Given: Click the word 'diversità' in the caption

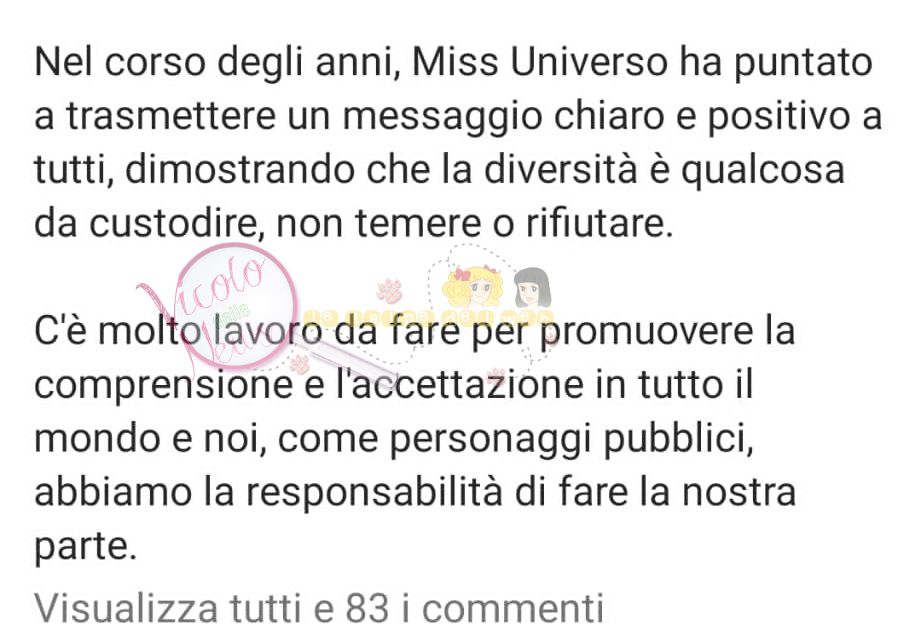Looking at the screenshot, I should coord(560,170).
